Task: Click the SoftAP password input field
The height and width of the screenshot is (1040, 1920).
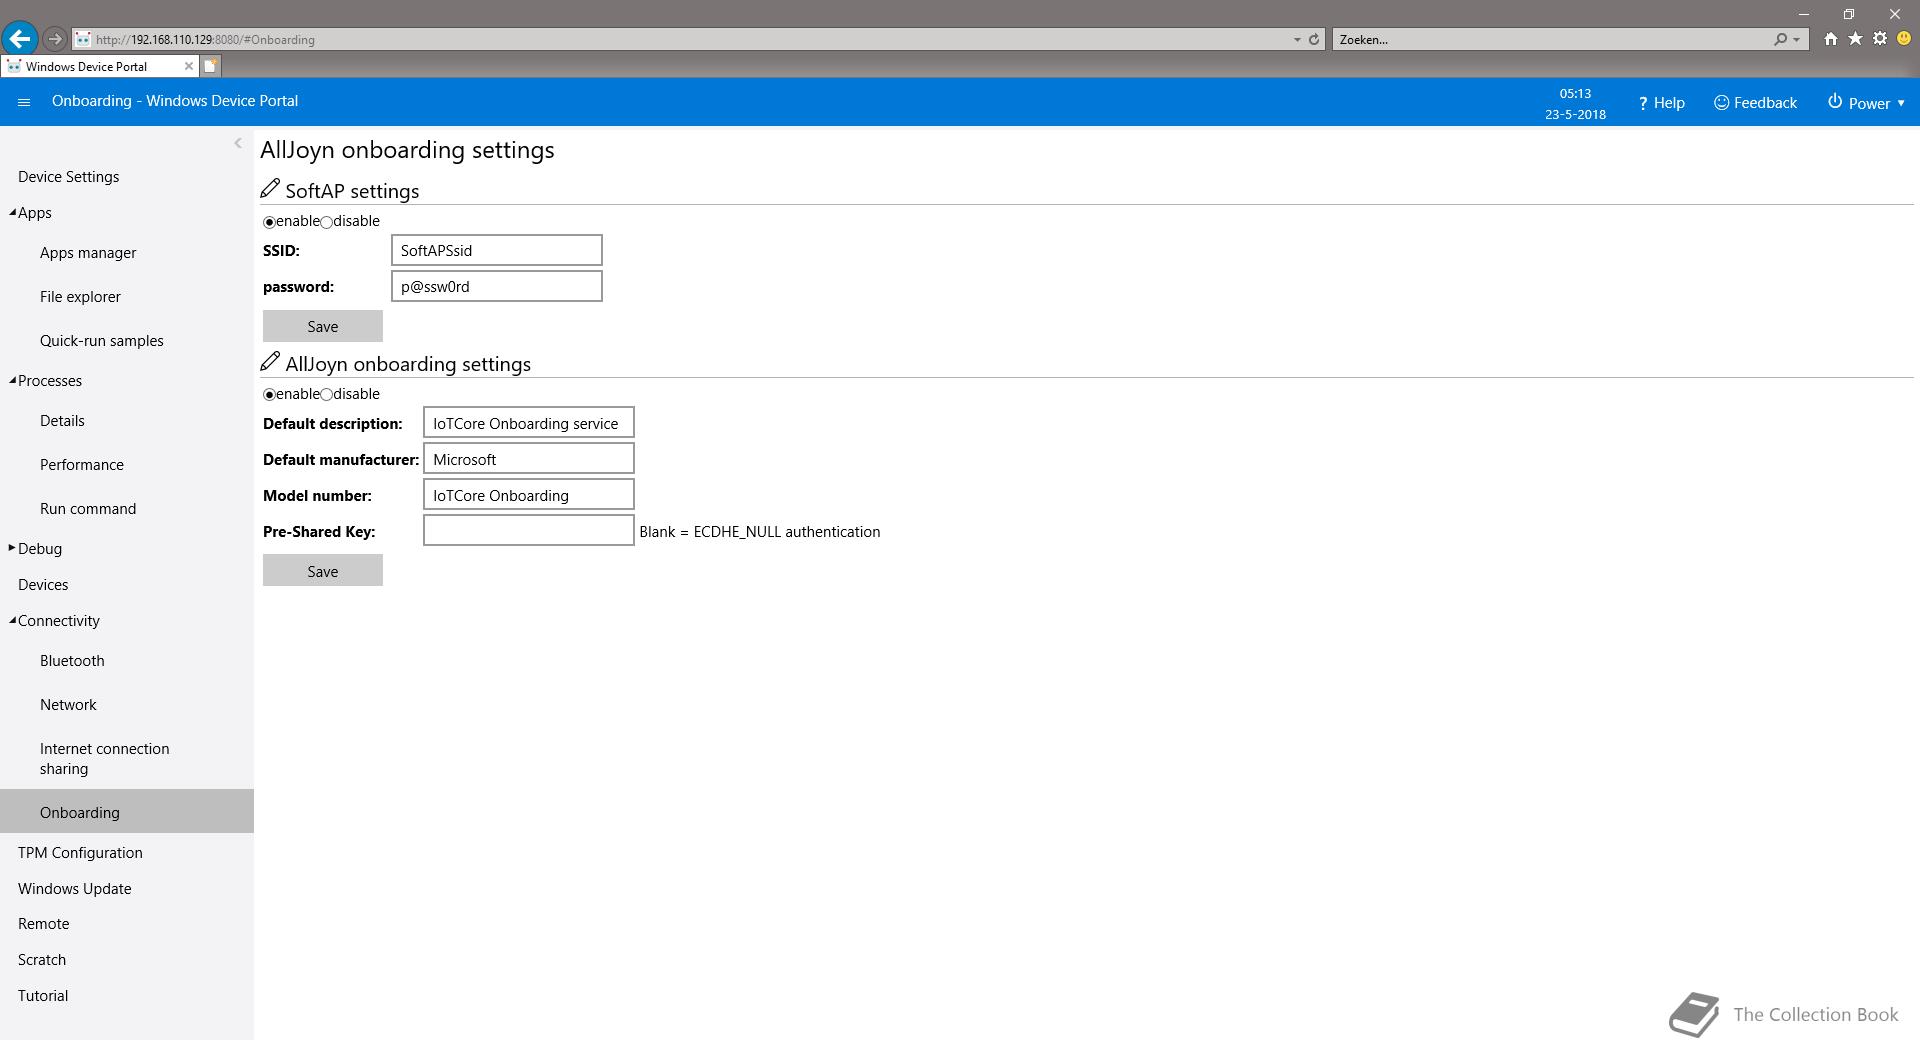Action: click(497, 286)
